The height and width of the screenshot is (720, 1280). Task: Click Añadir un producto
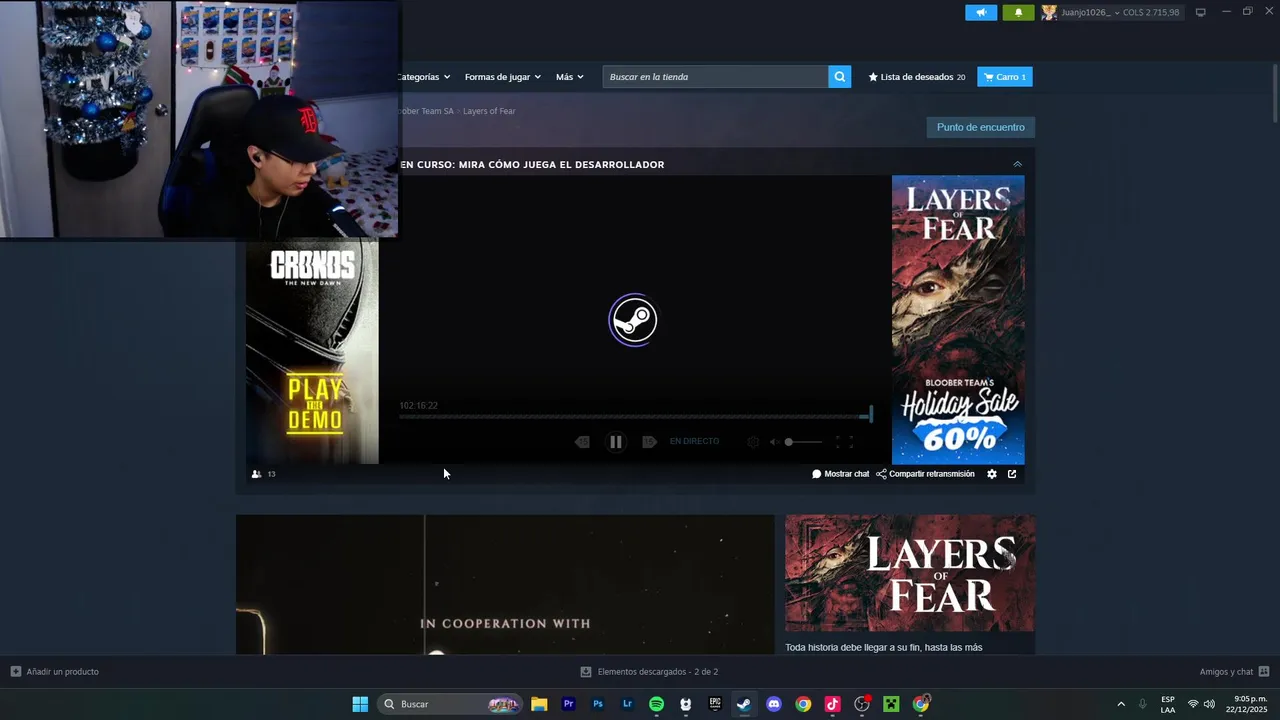coord(55,672)
